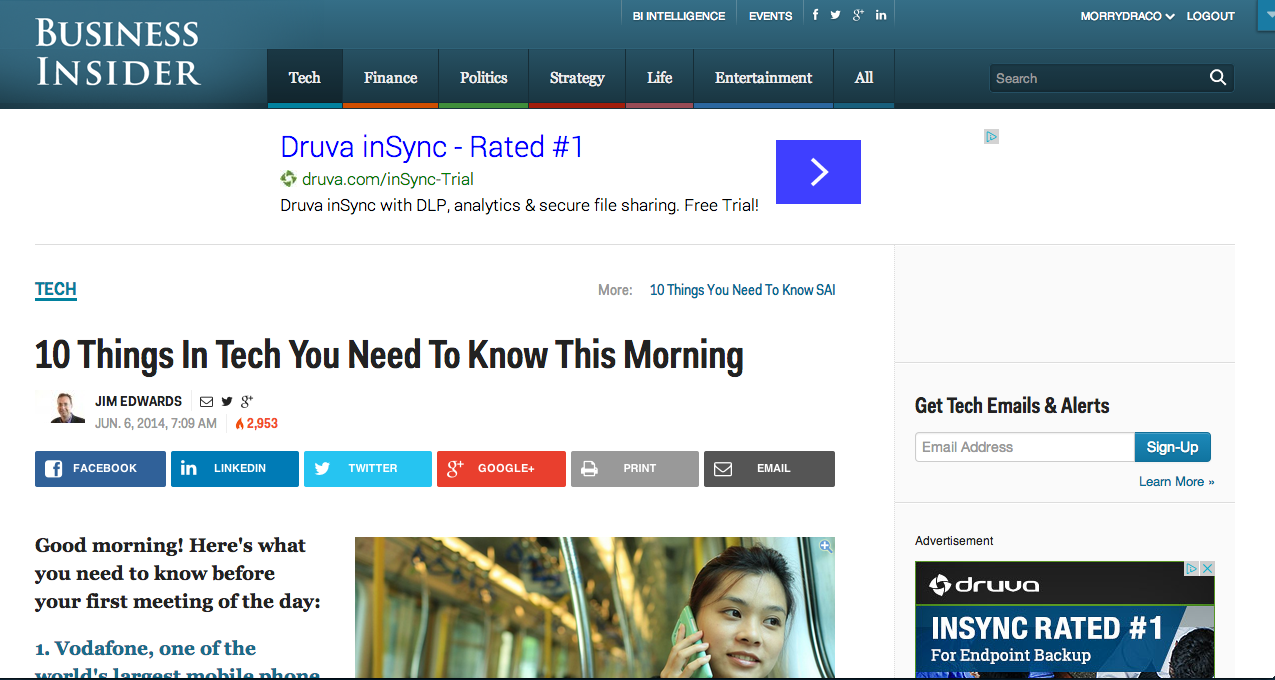
Task: Click the search magnifier icon
Action: pyautogui.click(x=1217, y=77)
